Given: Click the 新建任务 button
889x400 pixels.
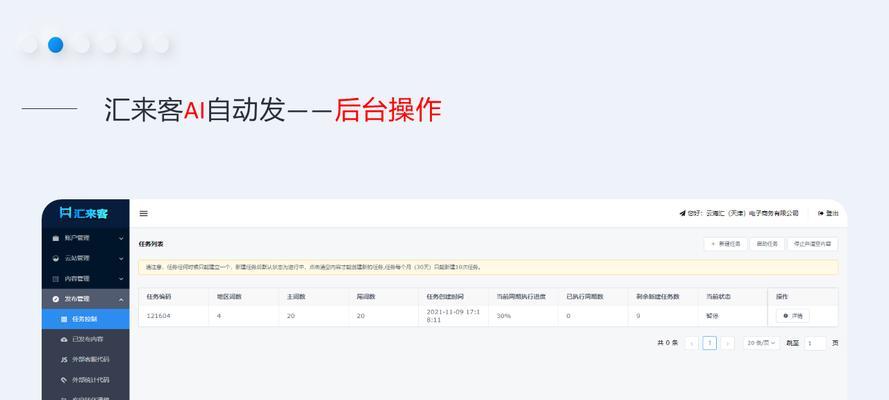Looking at the screenshot, I should coord(725,244).
